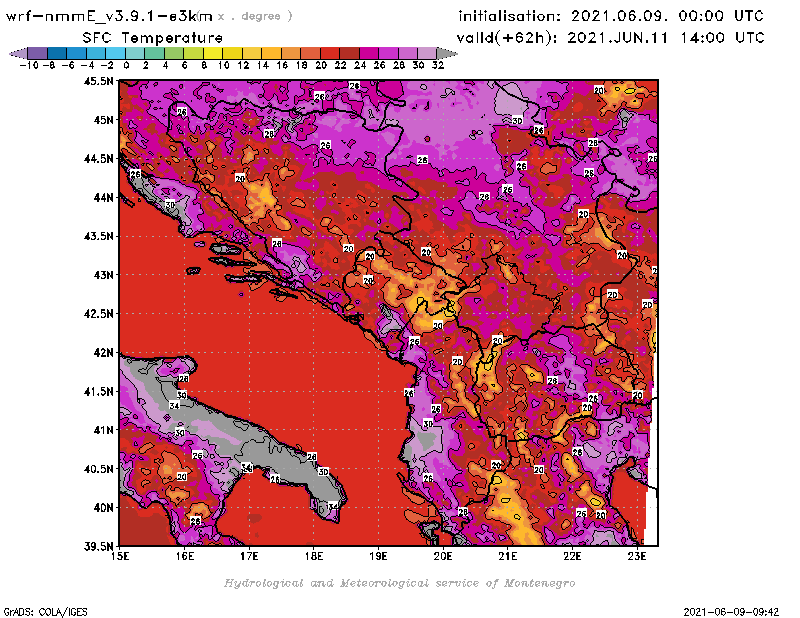Click the dark red 22 to 24 swatch

[x=349, y=53]
